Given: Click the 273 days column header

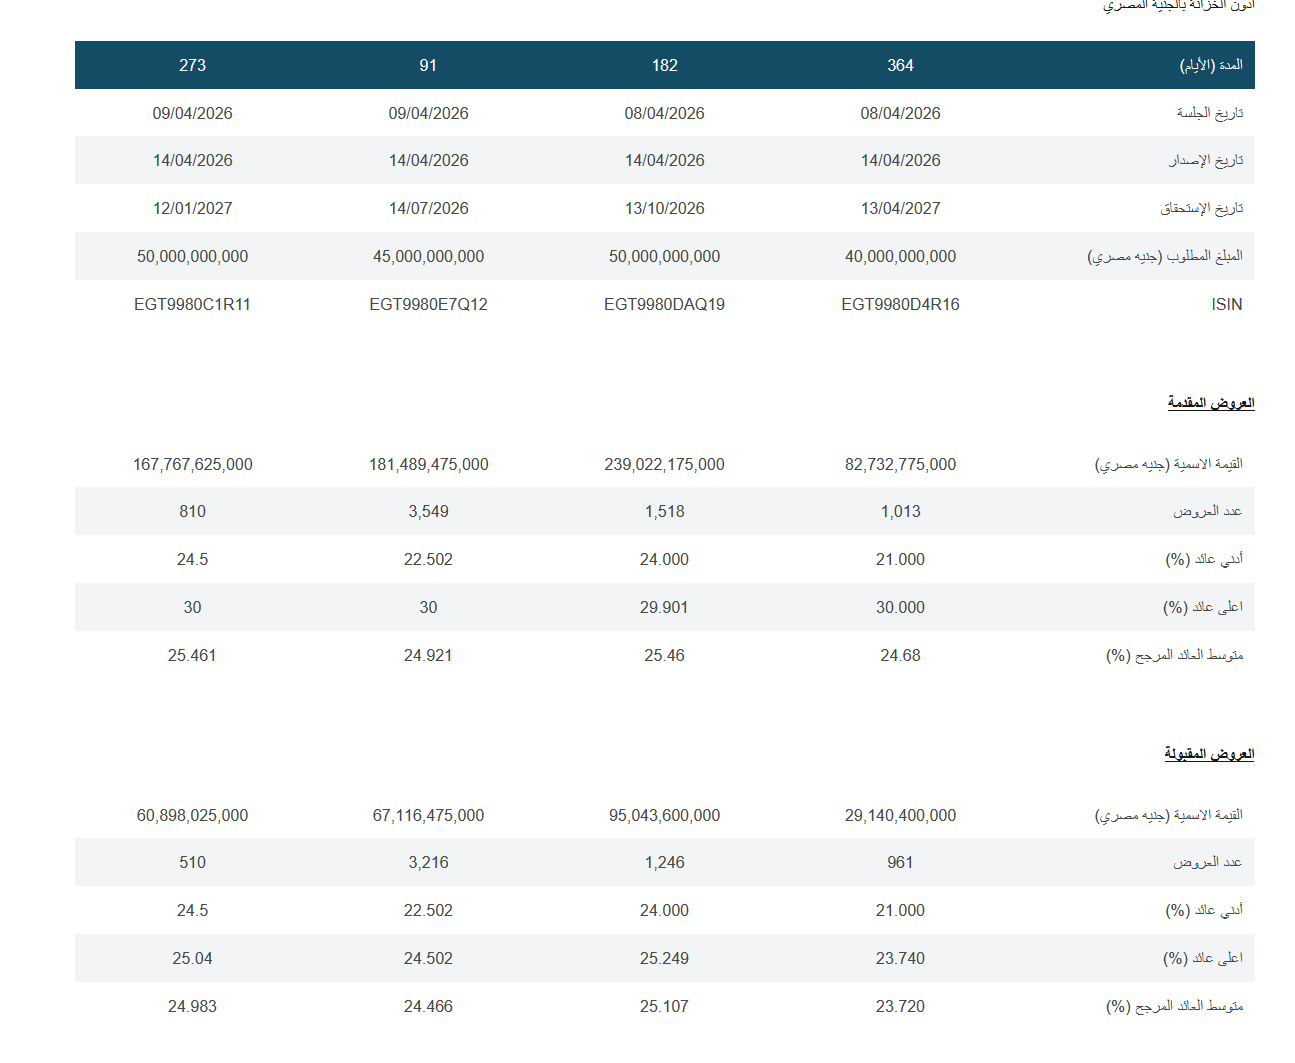Looking at the screenshot, I should click(192, 65).
